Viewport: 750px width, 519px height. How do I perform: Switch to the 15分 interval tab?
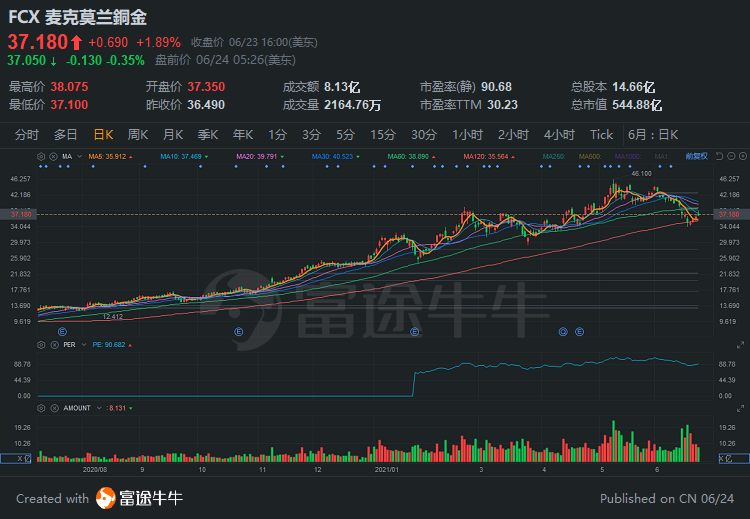click(x=383, y=135)
